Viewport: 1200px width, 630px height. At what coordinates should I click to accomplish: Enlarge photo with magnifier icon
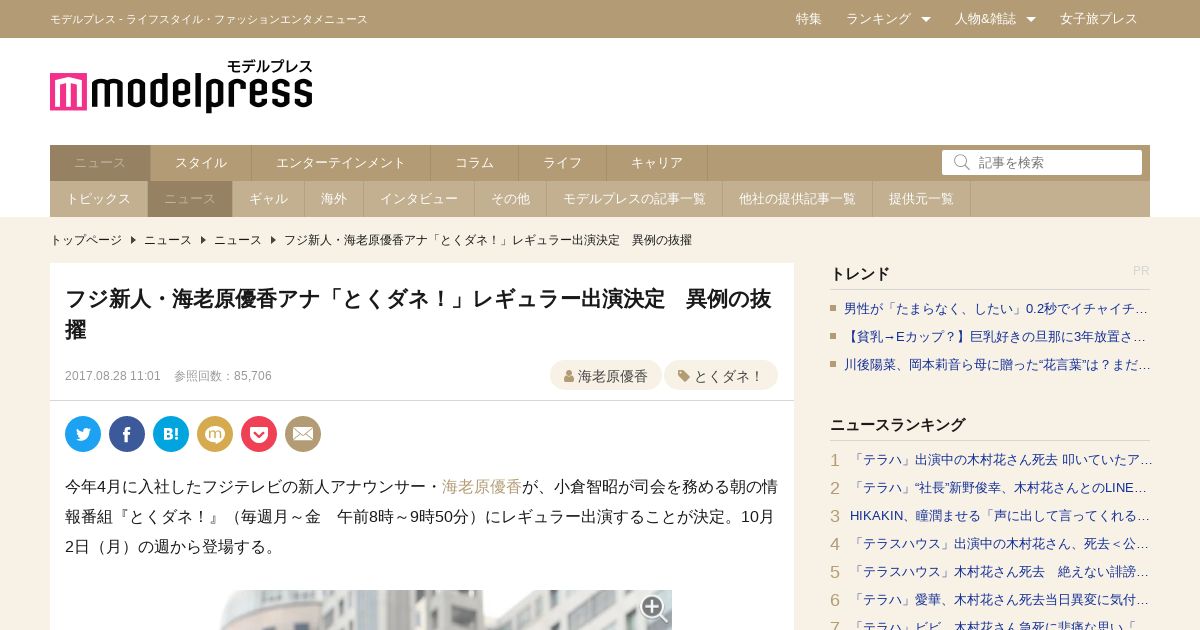tap(654, 607)
